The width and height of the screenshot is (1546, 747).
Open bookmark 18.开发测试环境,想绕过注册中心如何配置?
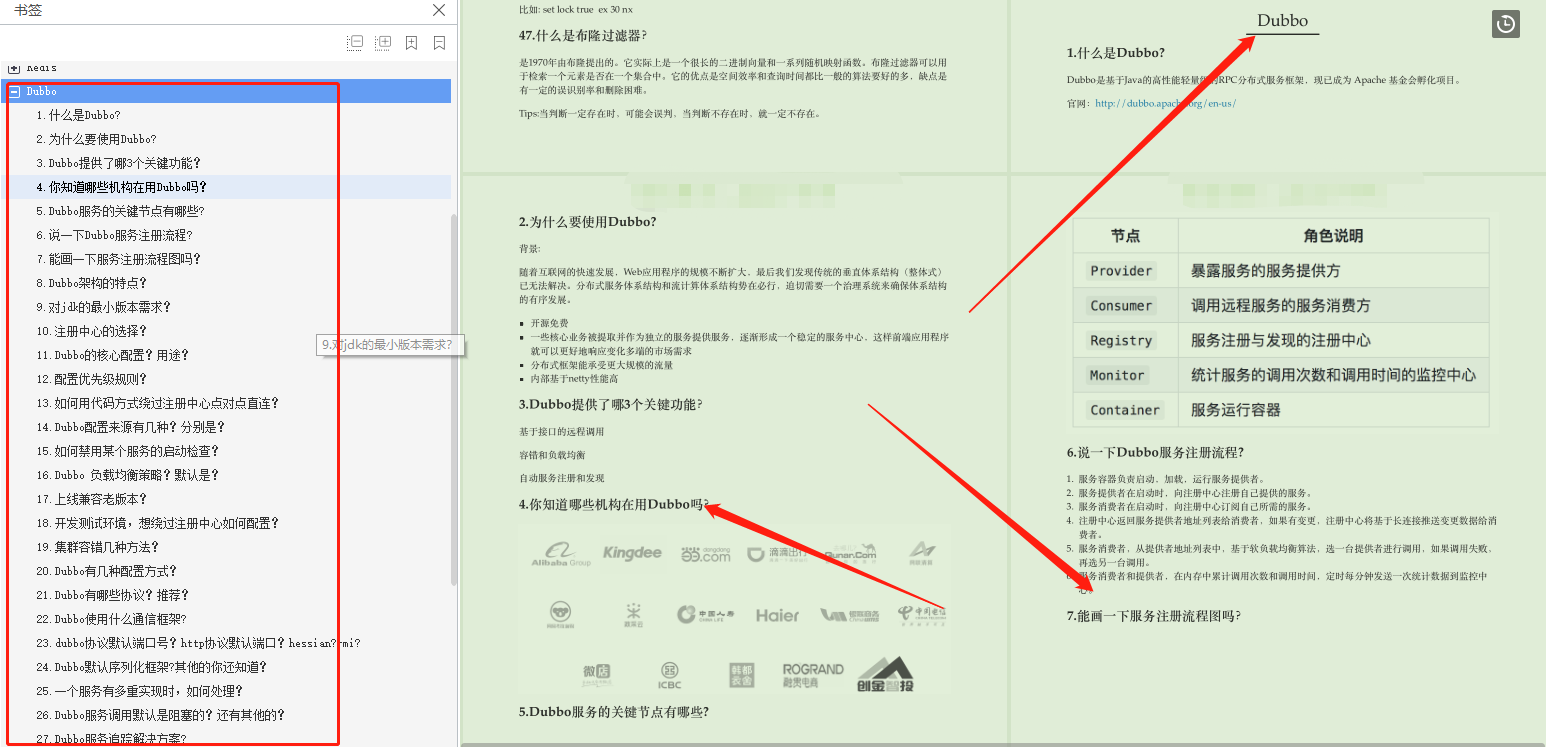(x=158, y=523)
